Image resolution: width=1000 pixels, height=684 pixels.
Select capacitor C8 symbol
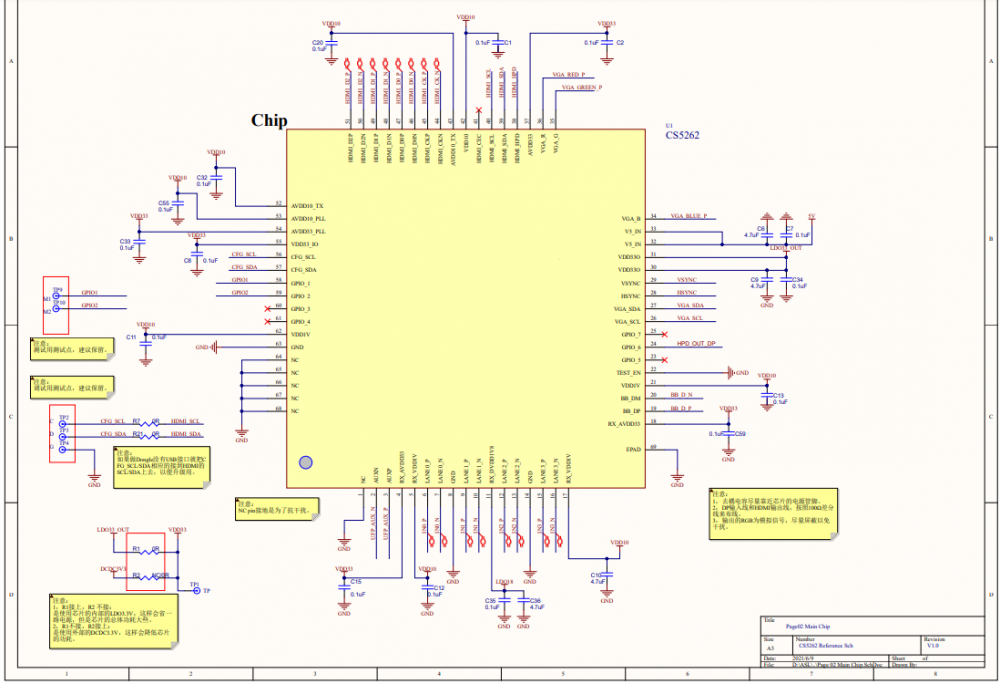click(196, 255)
